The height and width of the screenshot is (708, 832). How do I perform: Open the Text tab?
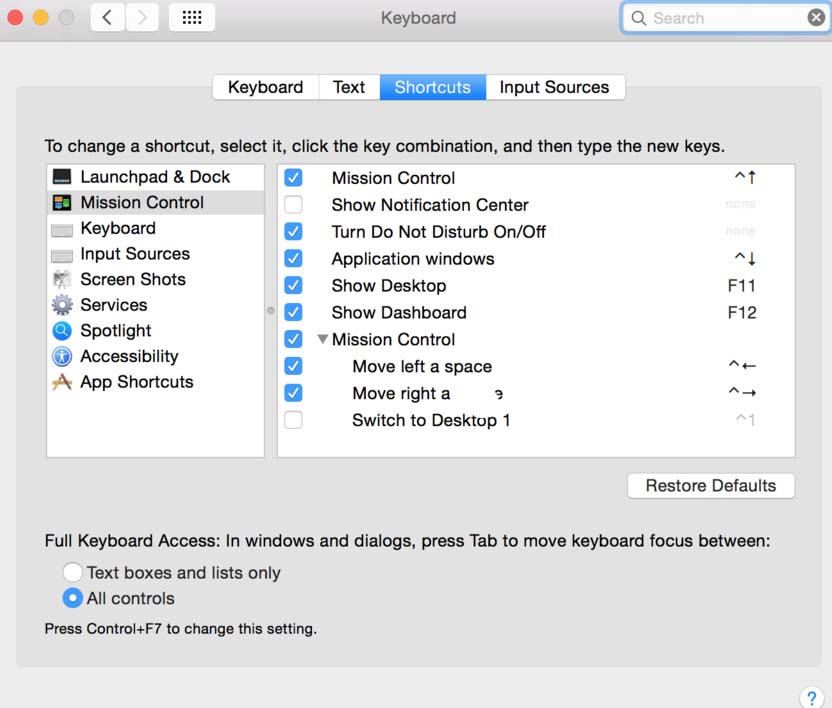point(348,87)
